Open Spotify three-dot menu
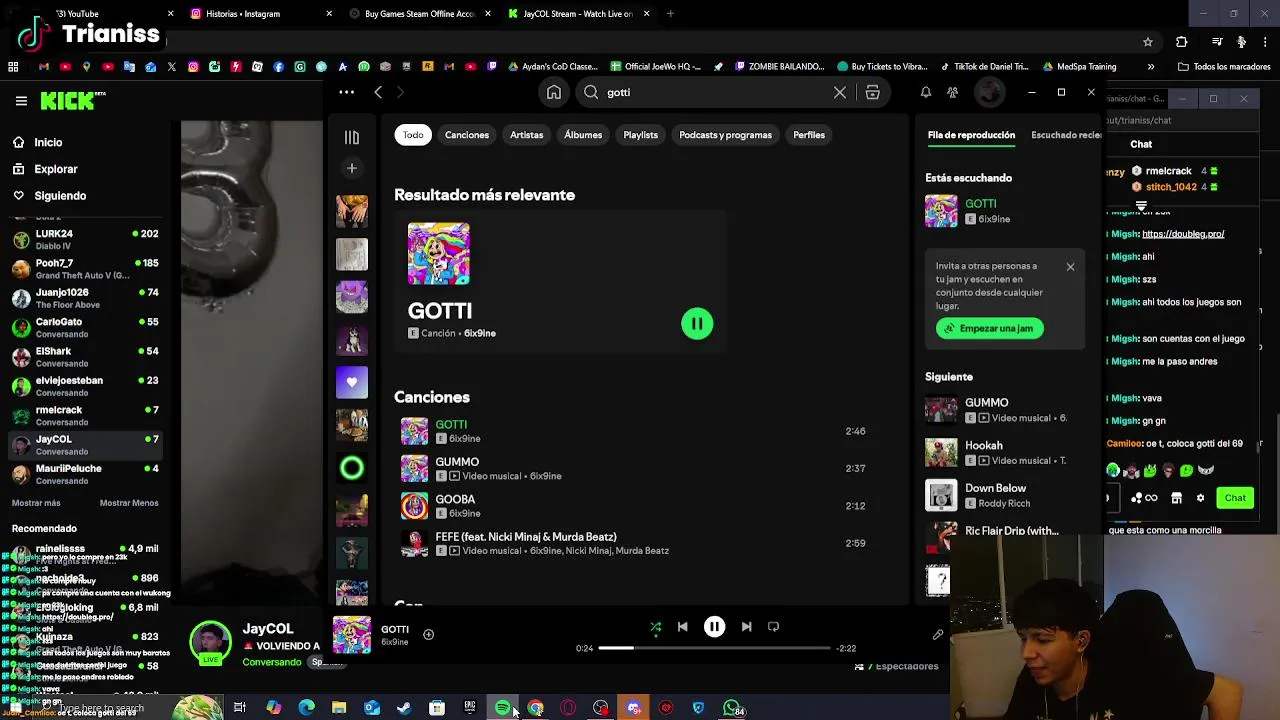Viewport: 1280px width, 720px height. pos(346,92)
